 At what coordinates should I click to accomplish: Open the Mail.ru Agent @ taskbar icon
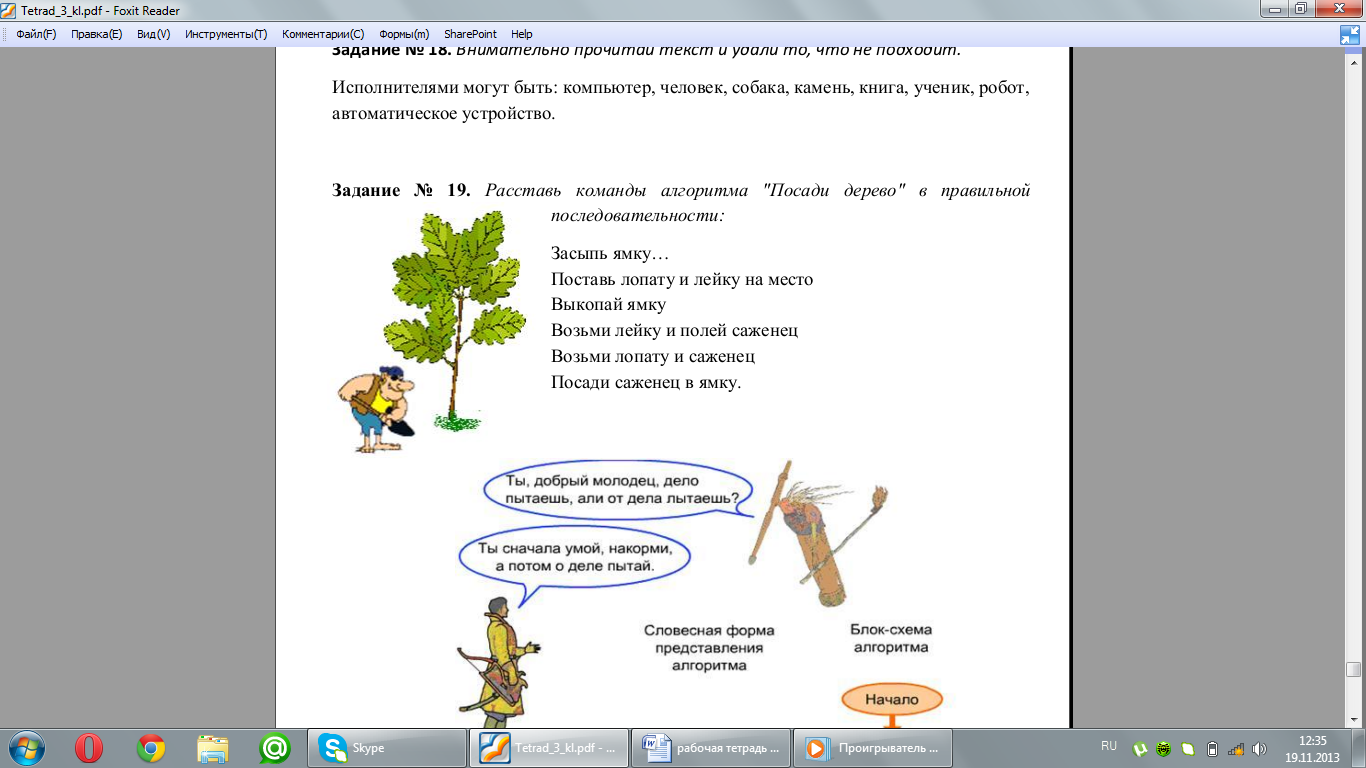[x=274, y=748]
